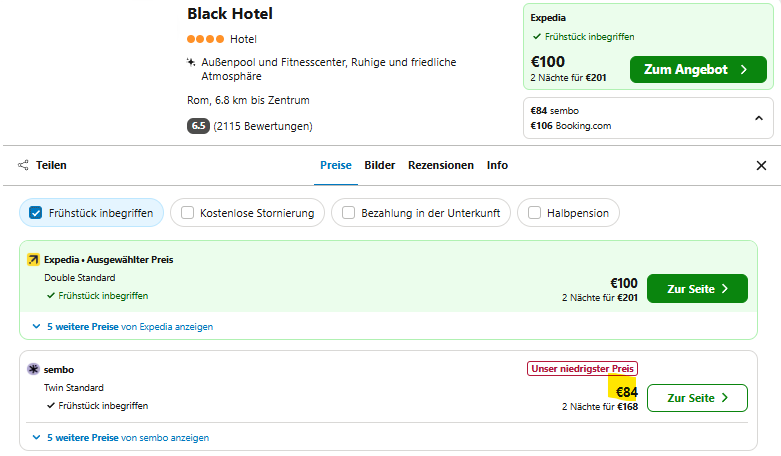This screenshot has height=456, width=781.
Task: Click Zur Seite for Expedia offer
Action: 697,289
